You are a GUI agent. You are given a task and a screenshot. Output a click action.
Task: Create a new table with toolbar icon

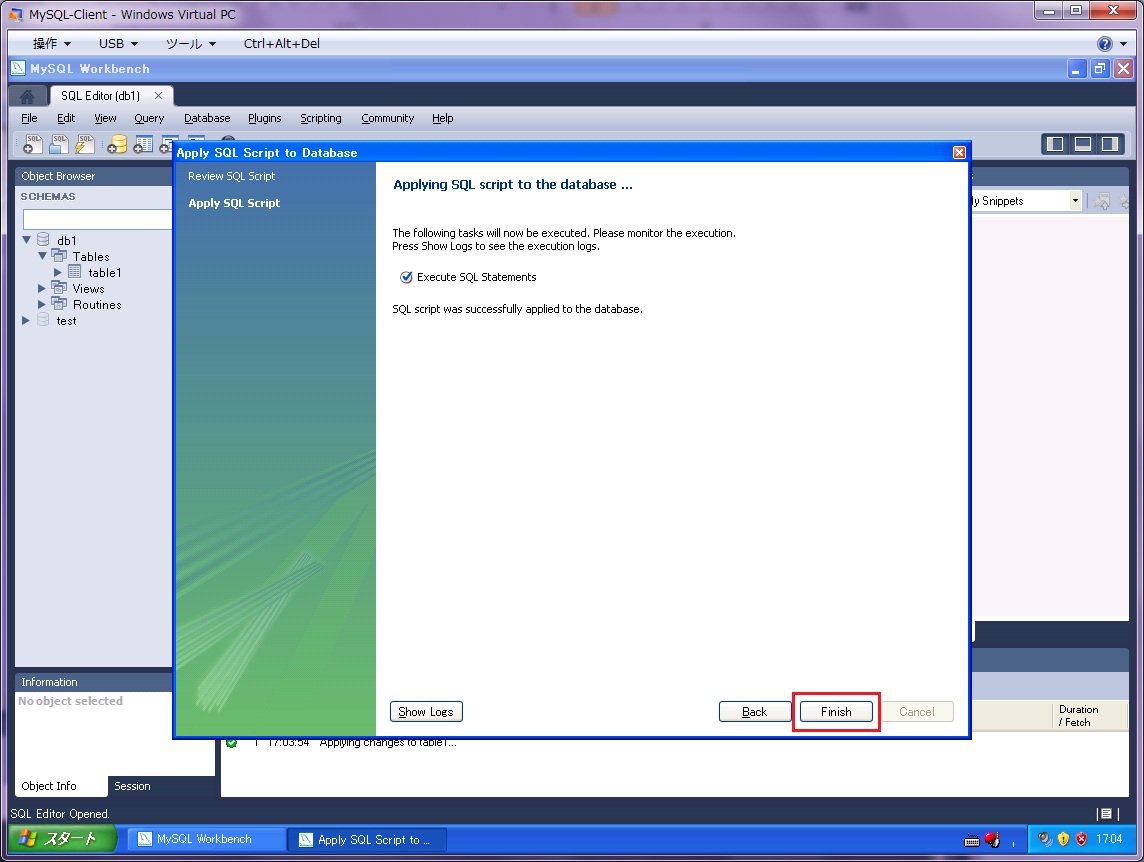(x=143, y=145)
